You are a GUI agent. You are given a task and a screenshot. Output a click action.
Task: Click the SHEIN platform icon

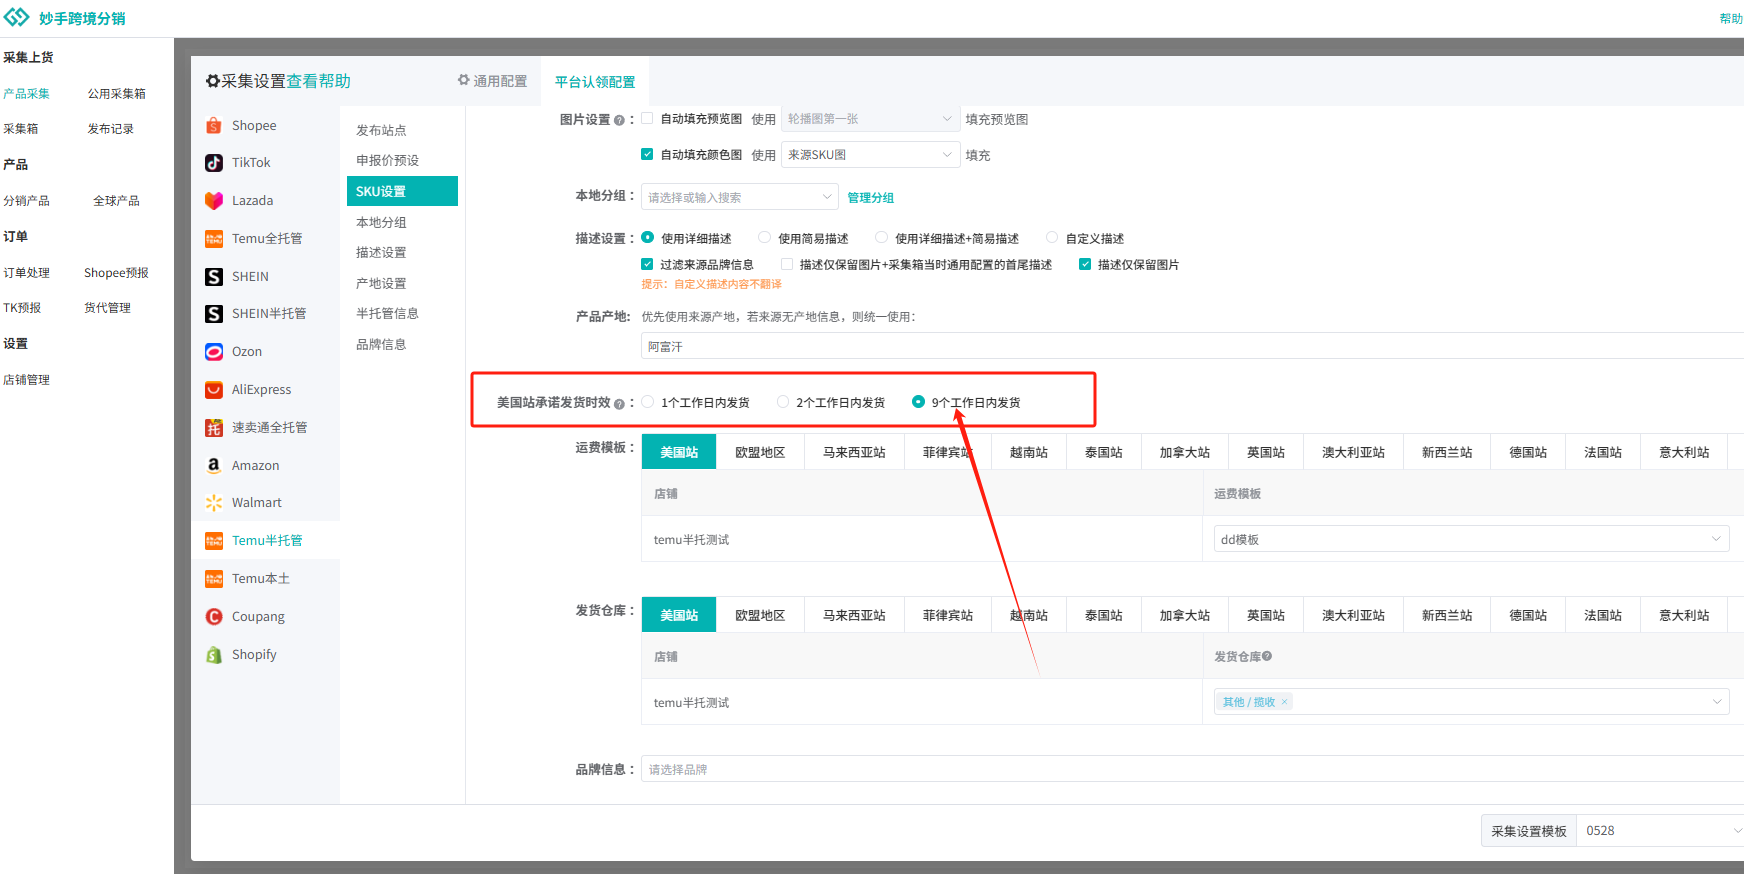214,276
